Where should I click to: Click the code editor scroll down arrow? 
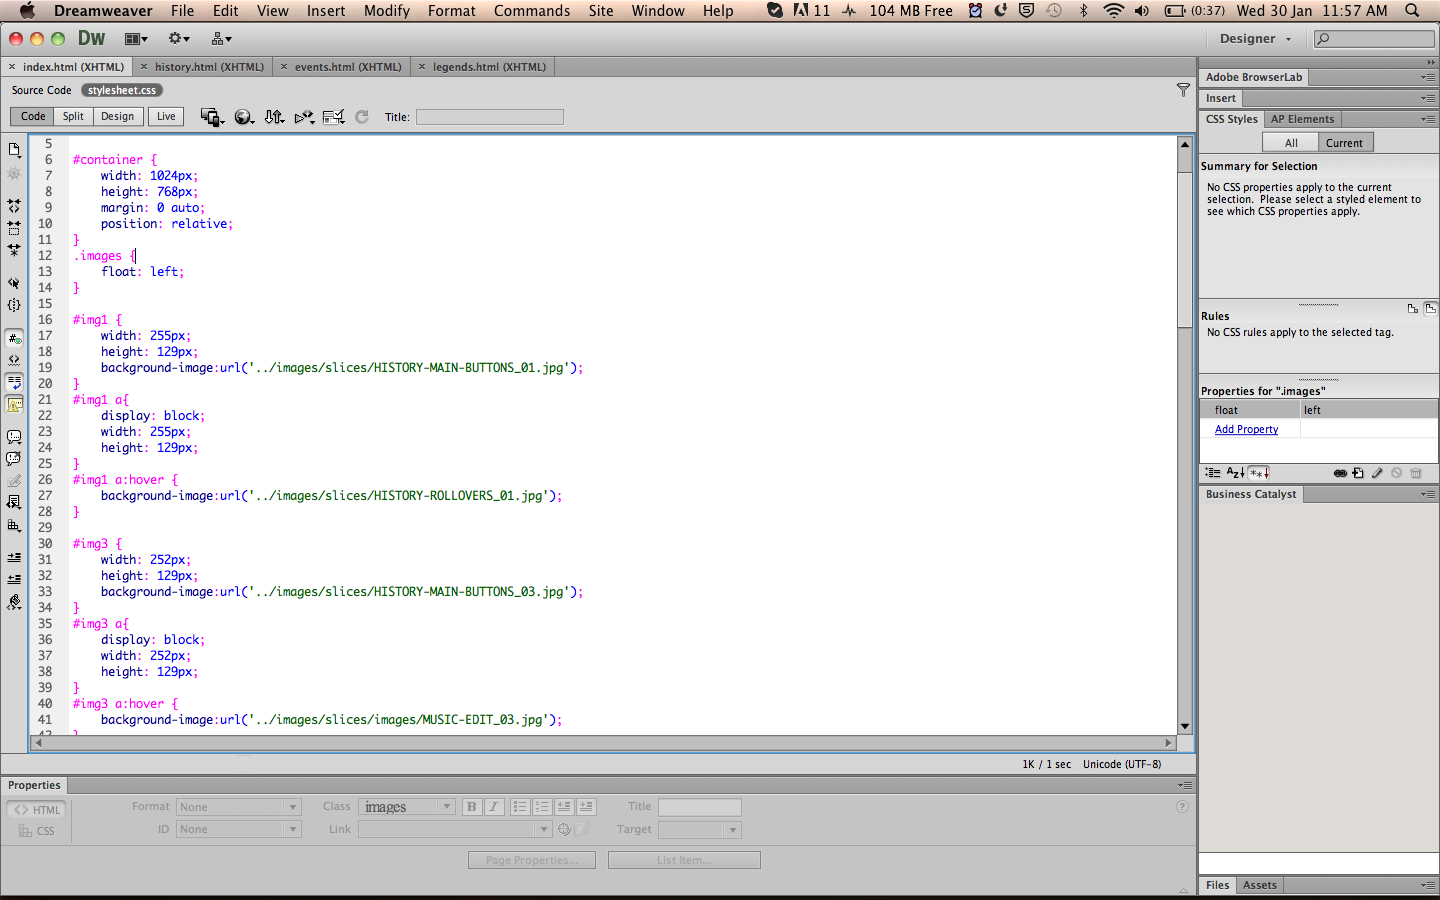pos(1185,727)
